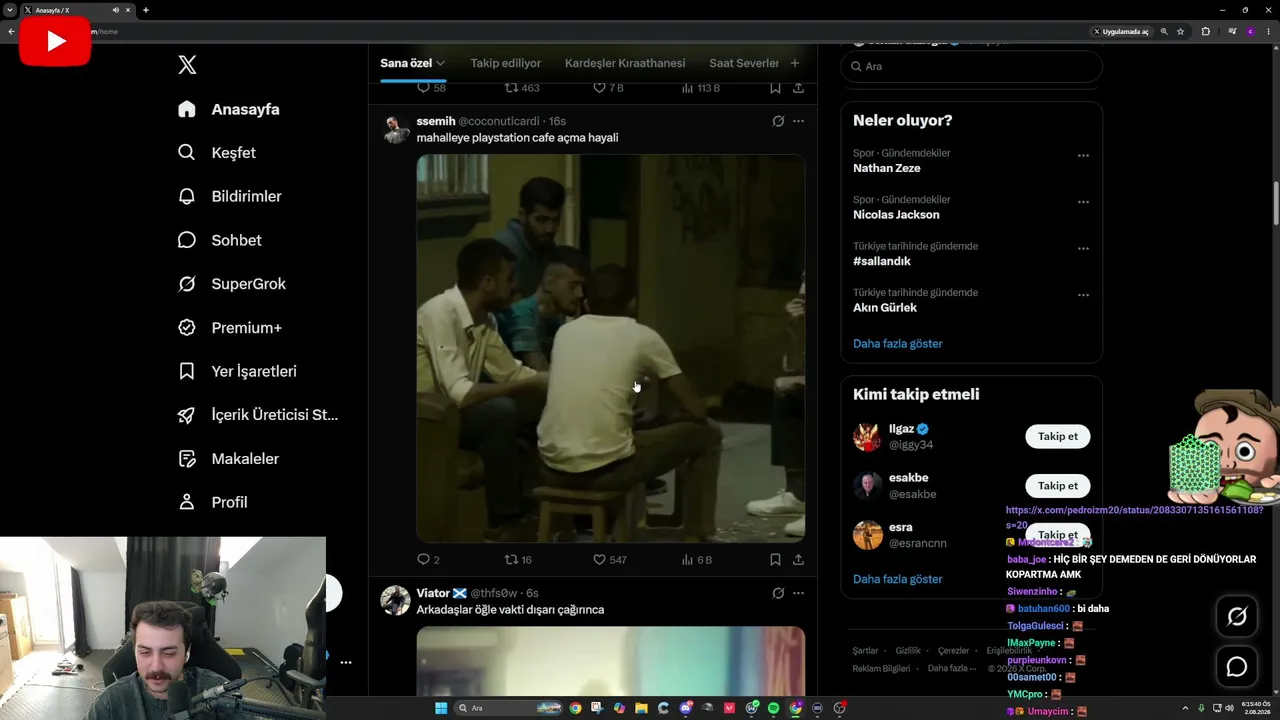The image size is (1280, 720).
Task: Open more options for #sallandık trend
Action: pyautogui.click(x=1083, y=249)
